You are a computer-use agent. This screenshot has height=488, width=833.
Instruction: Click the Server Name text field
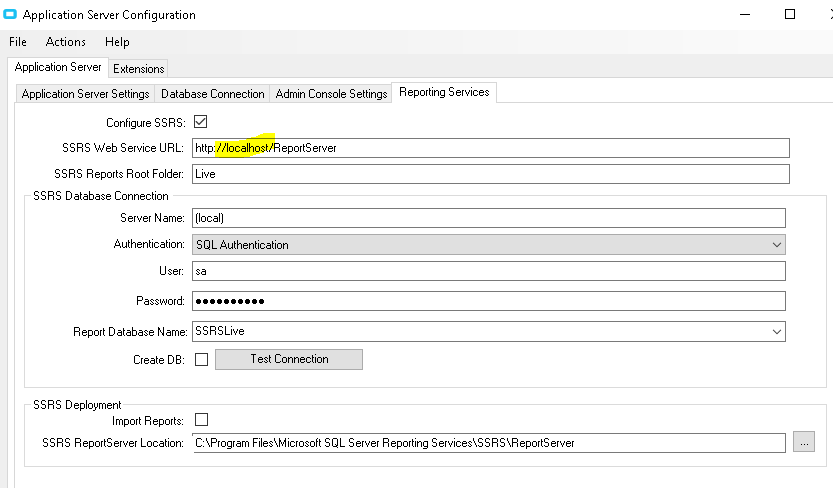[489, 218]
